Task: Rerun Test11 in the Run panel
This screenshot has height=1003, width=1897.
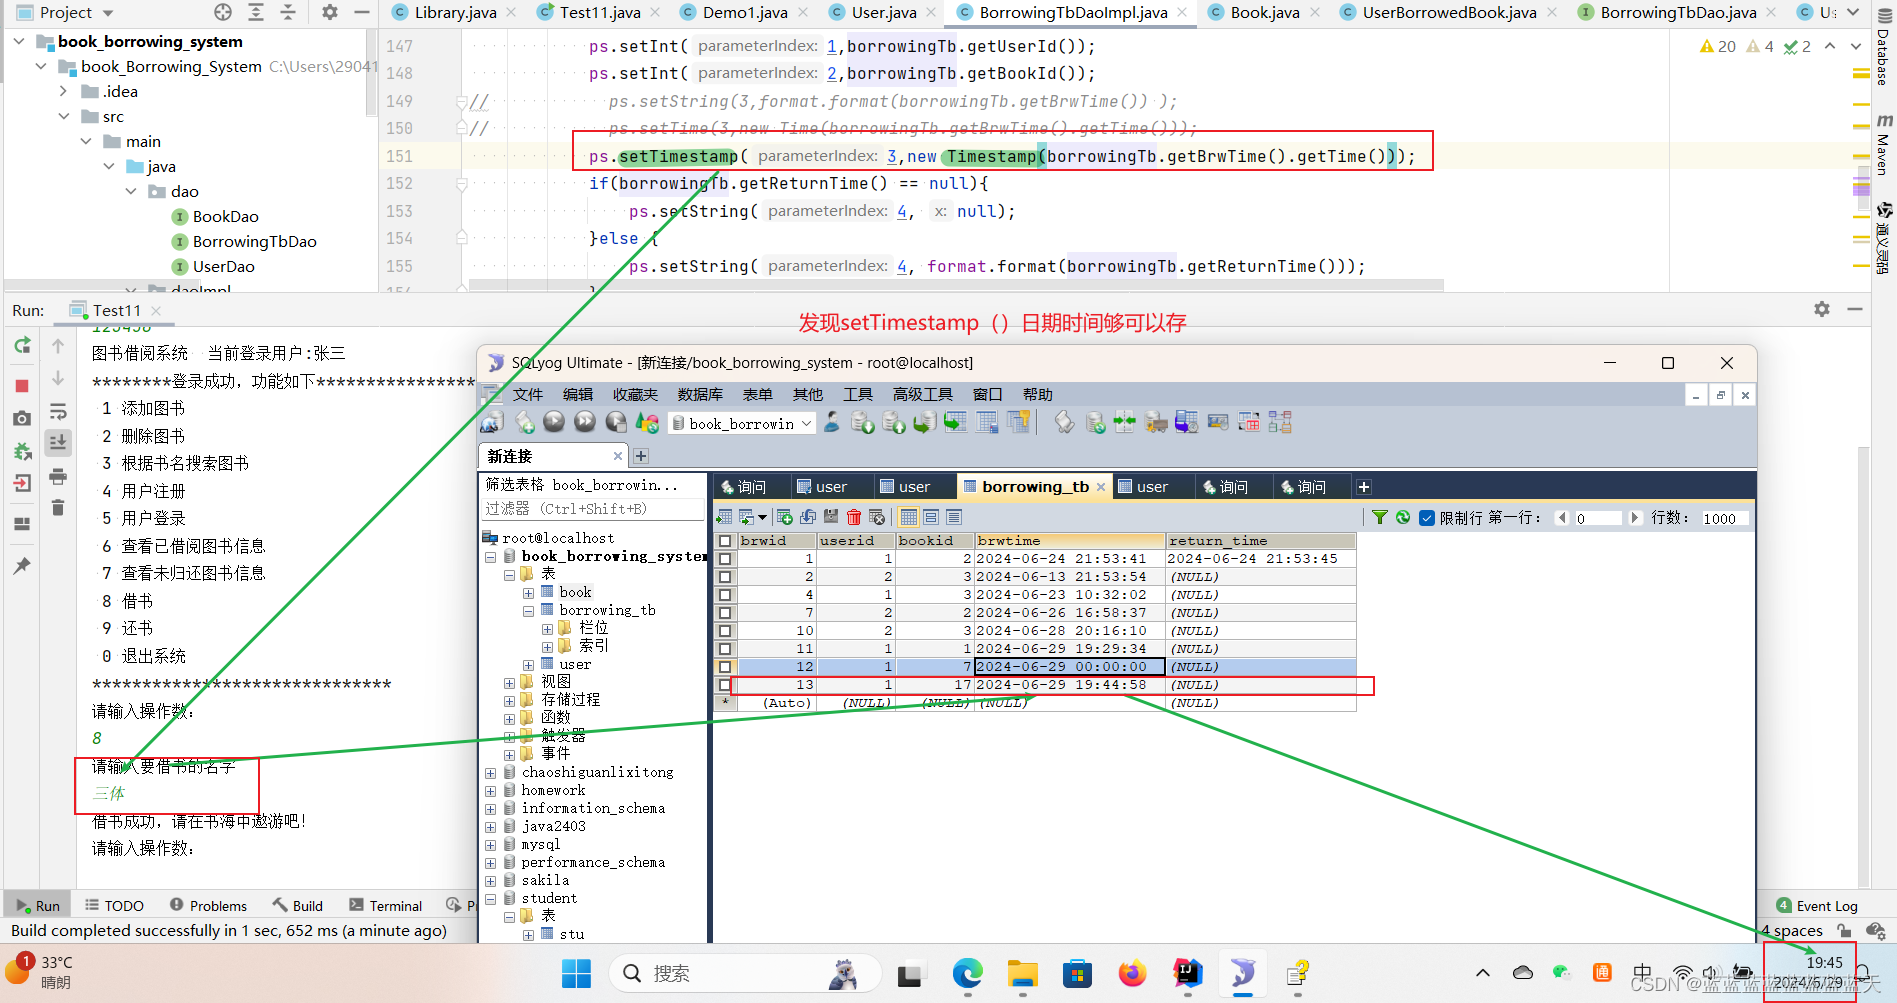Action: 22,346
